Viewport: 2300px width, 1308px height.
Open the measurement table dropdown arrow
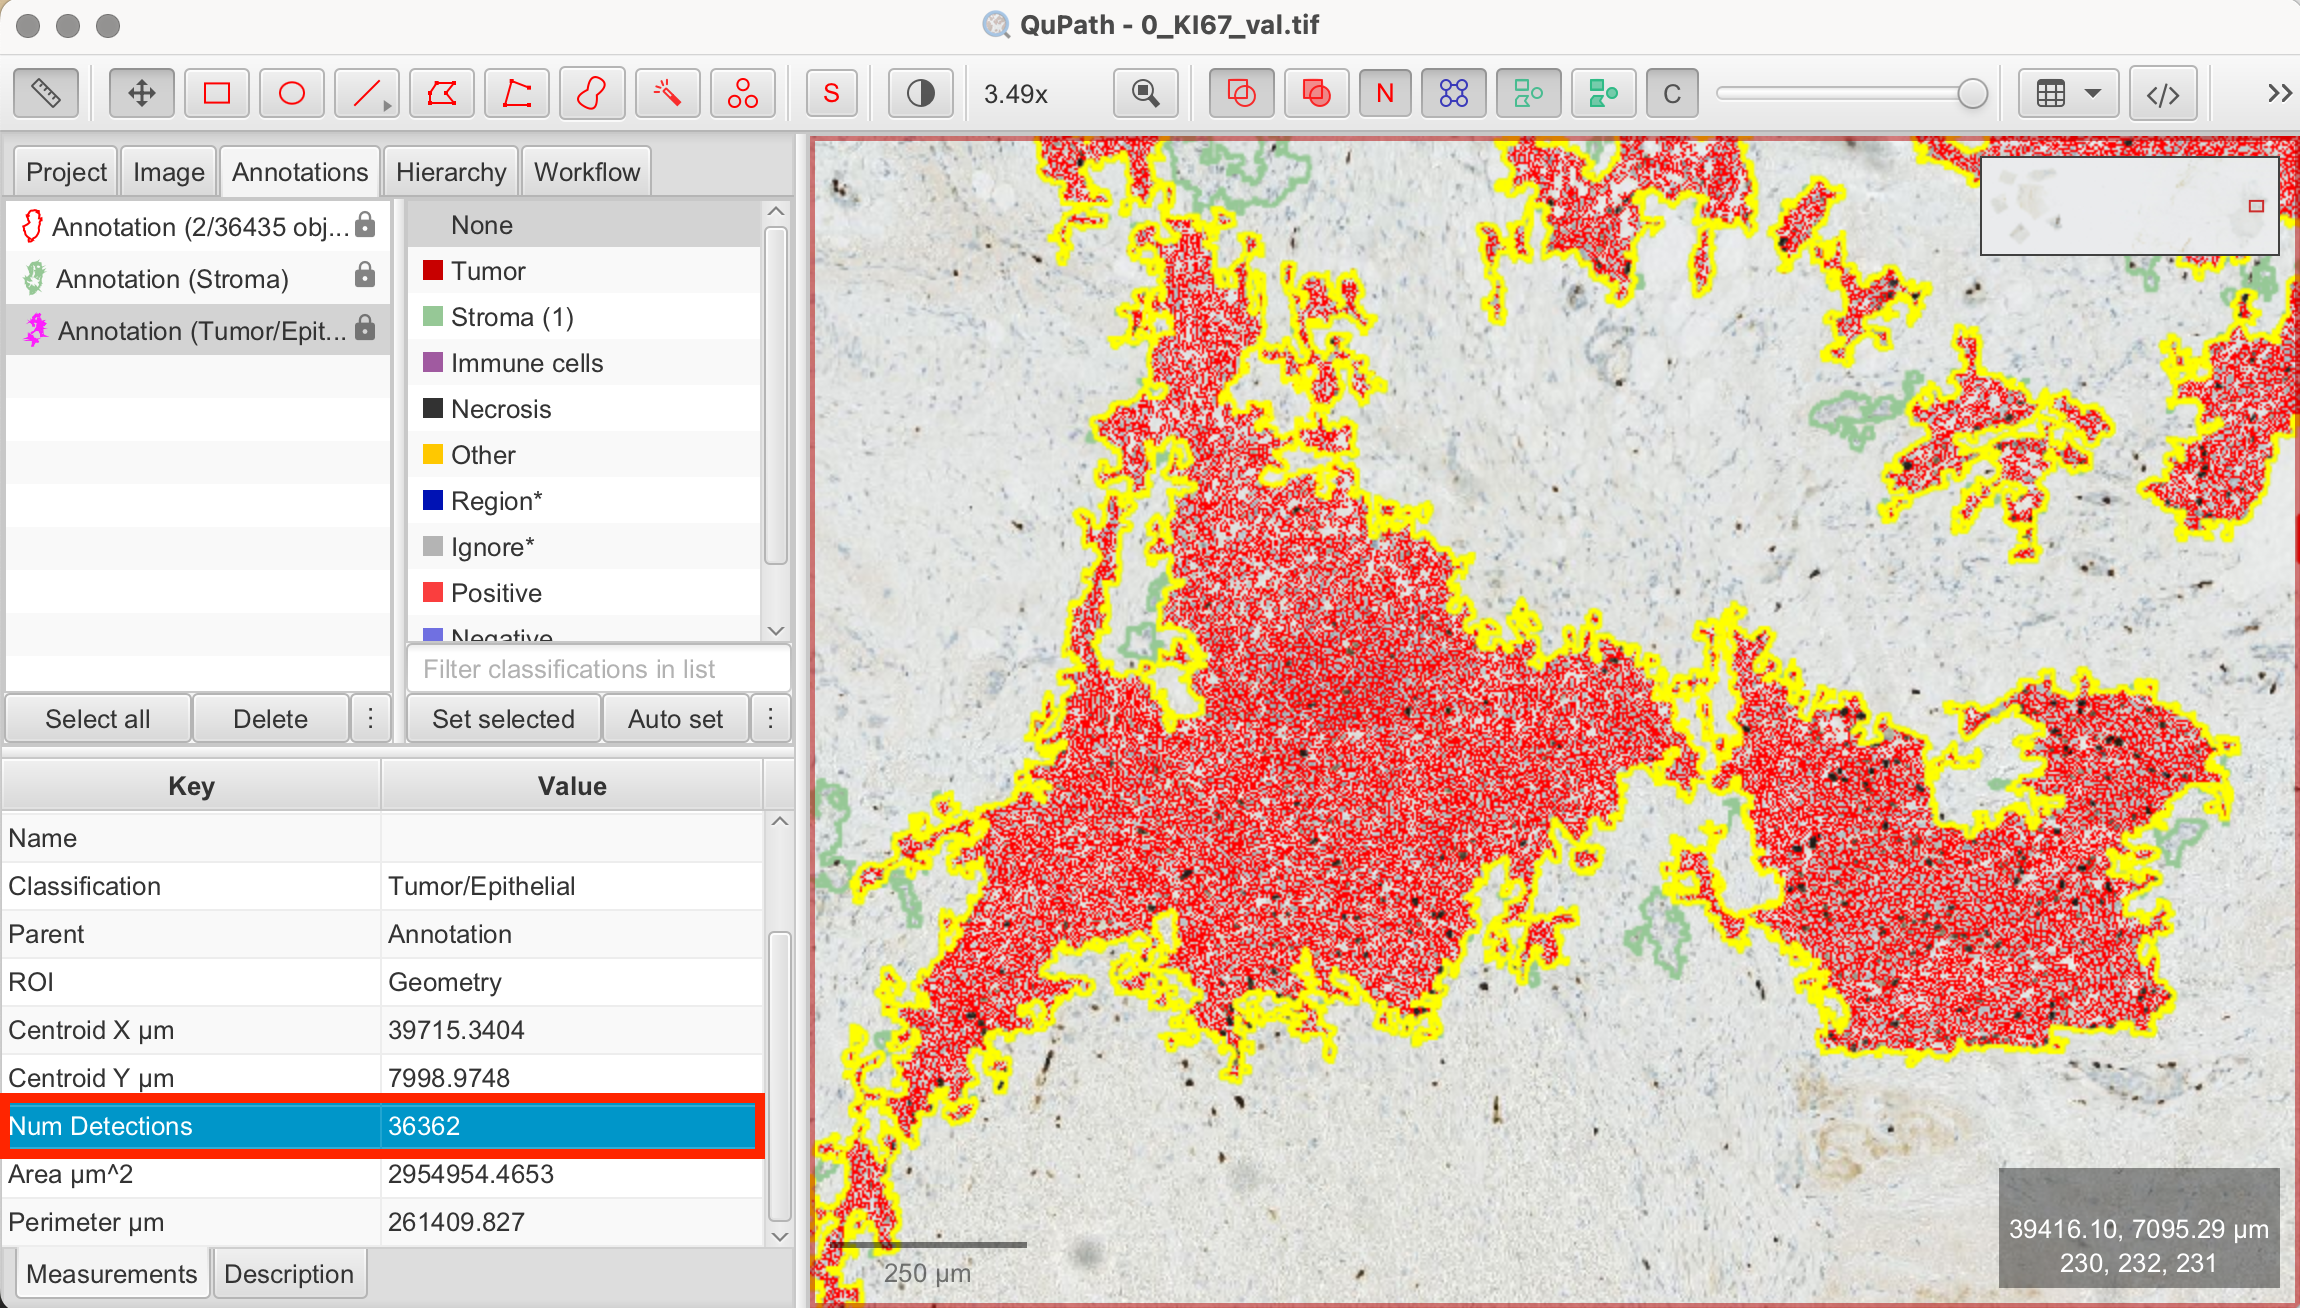[x=2092, y=92]
